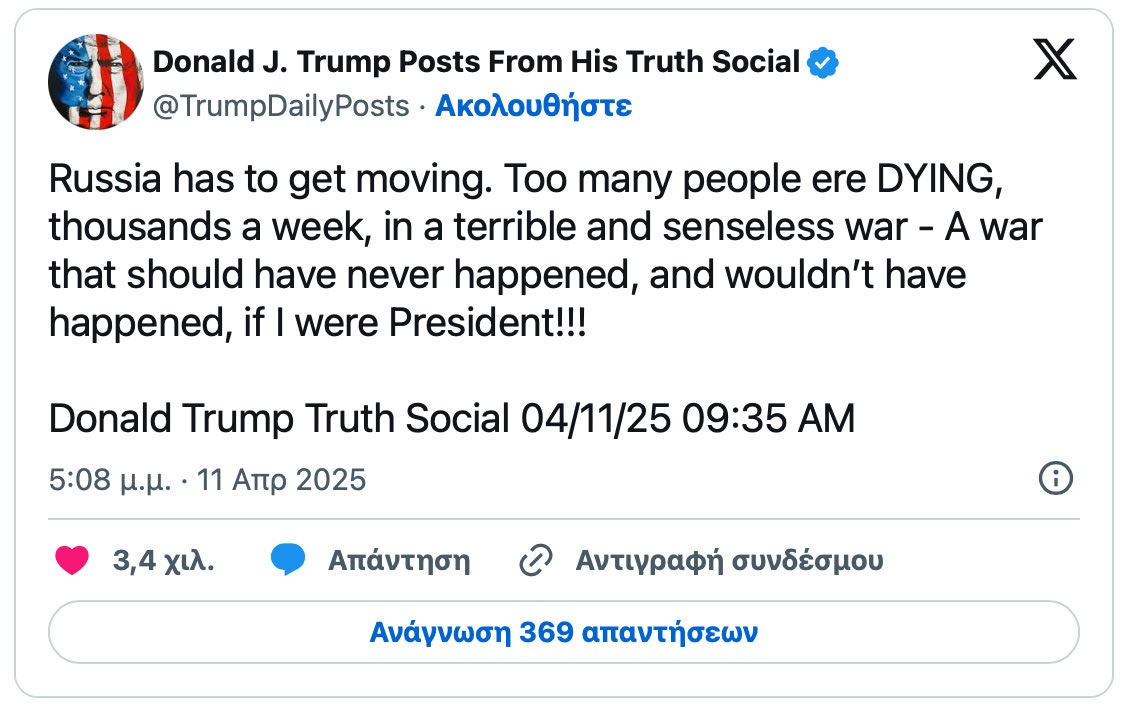Click the chain link copy icon
The image size is (1142, 716).
536,560
